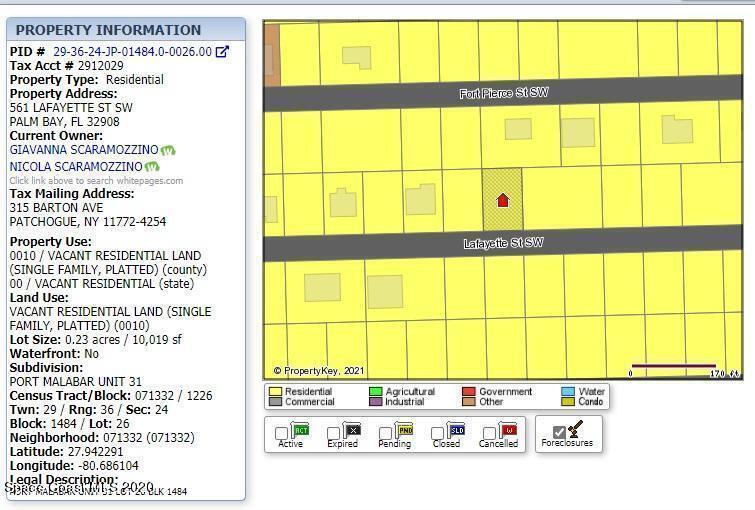Click whitepages icon next to Giavanna Scaramozzino
The image size is (755, 510).
click(x=168, y=150)
